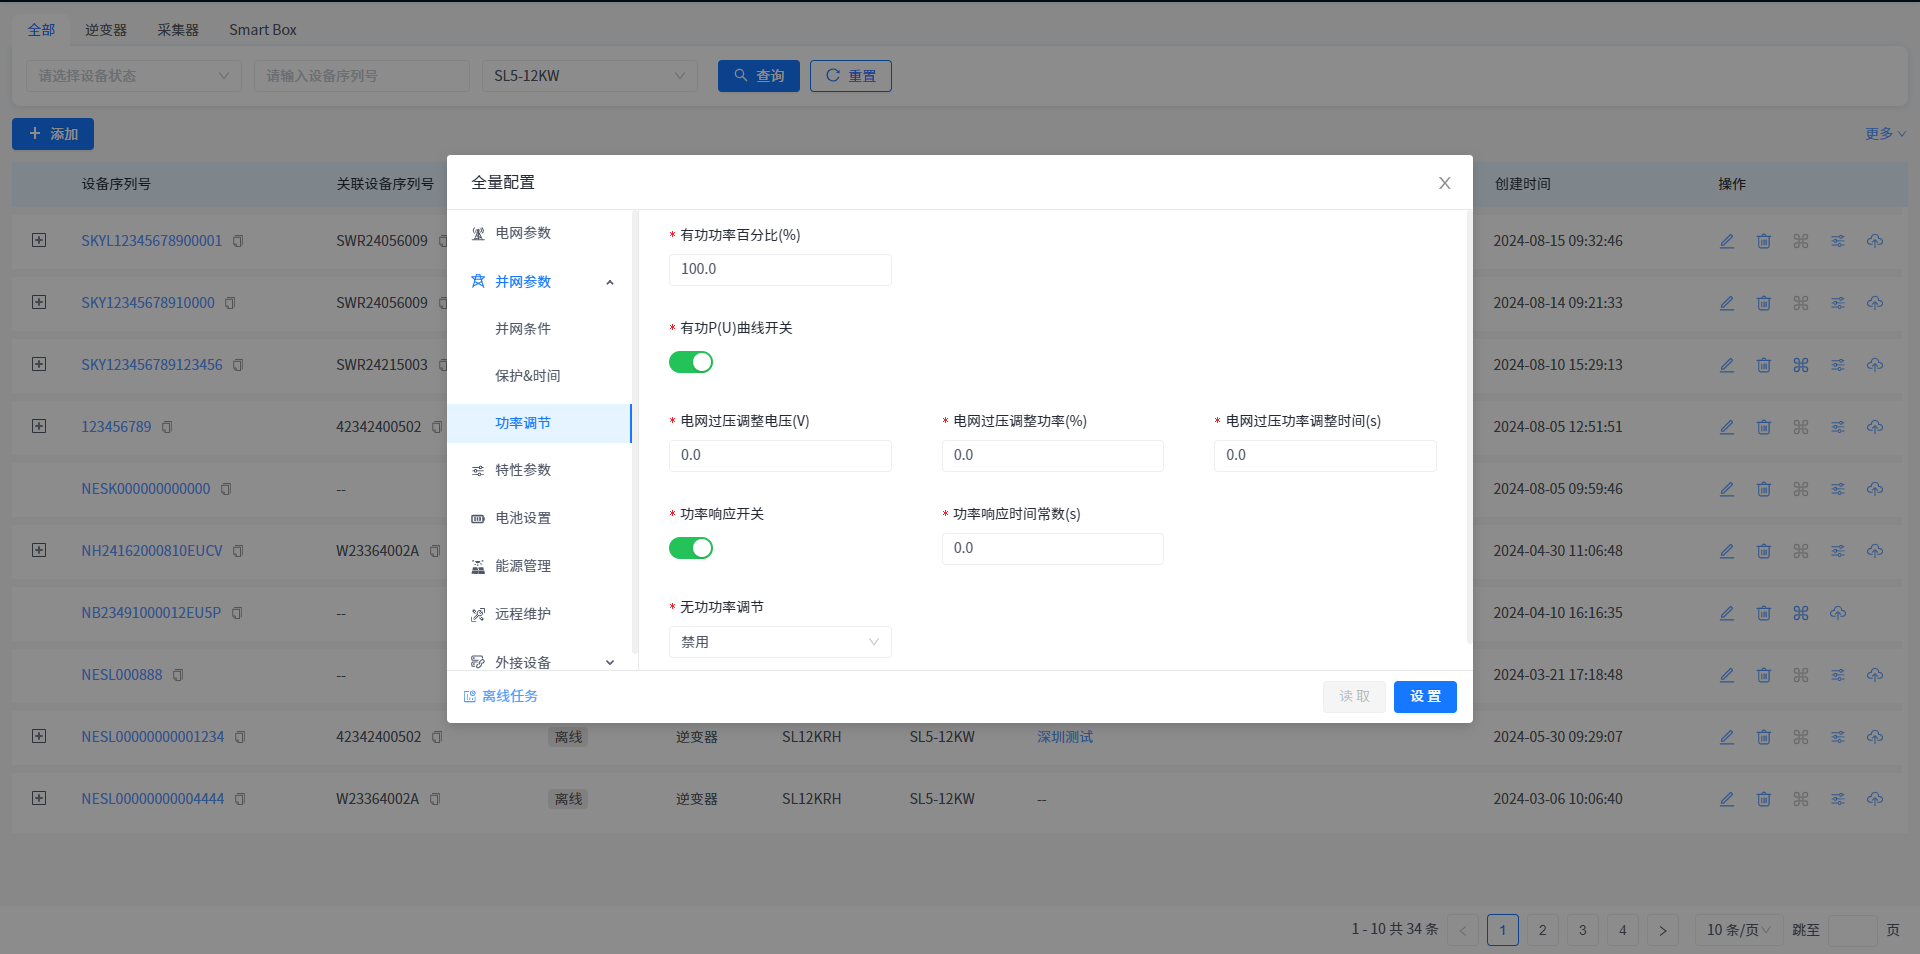Click the cloud upload icon for NESL000888 row

click(x=1875, y=675)
